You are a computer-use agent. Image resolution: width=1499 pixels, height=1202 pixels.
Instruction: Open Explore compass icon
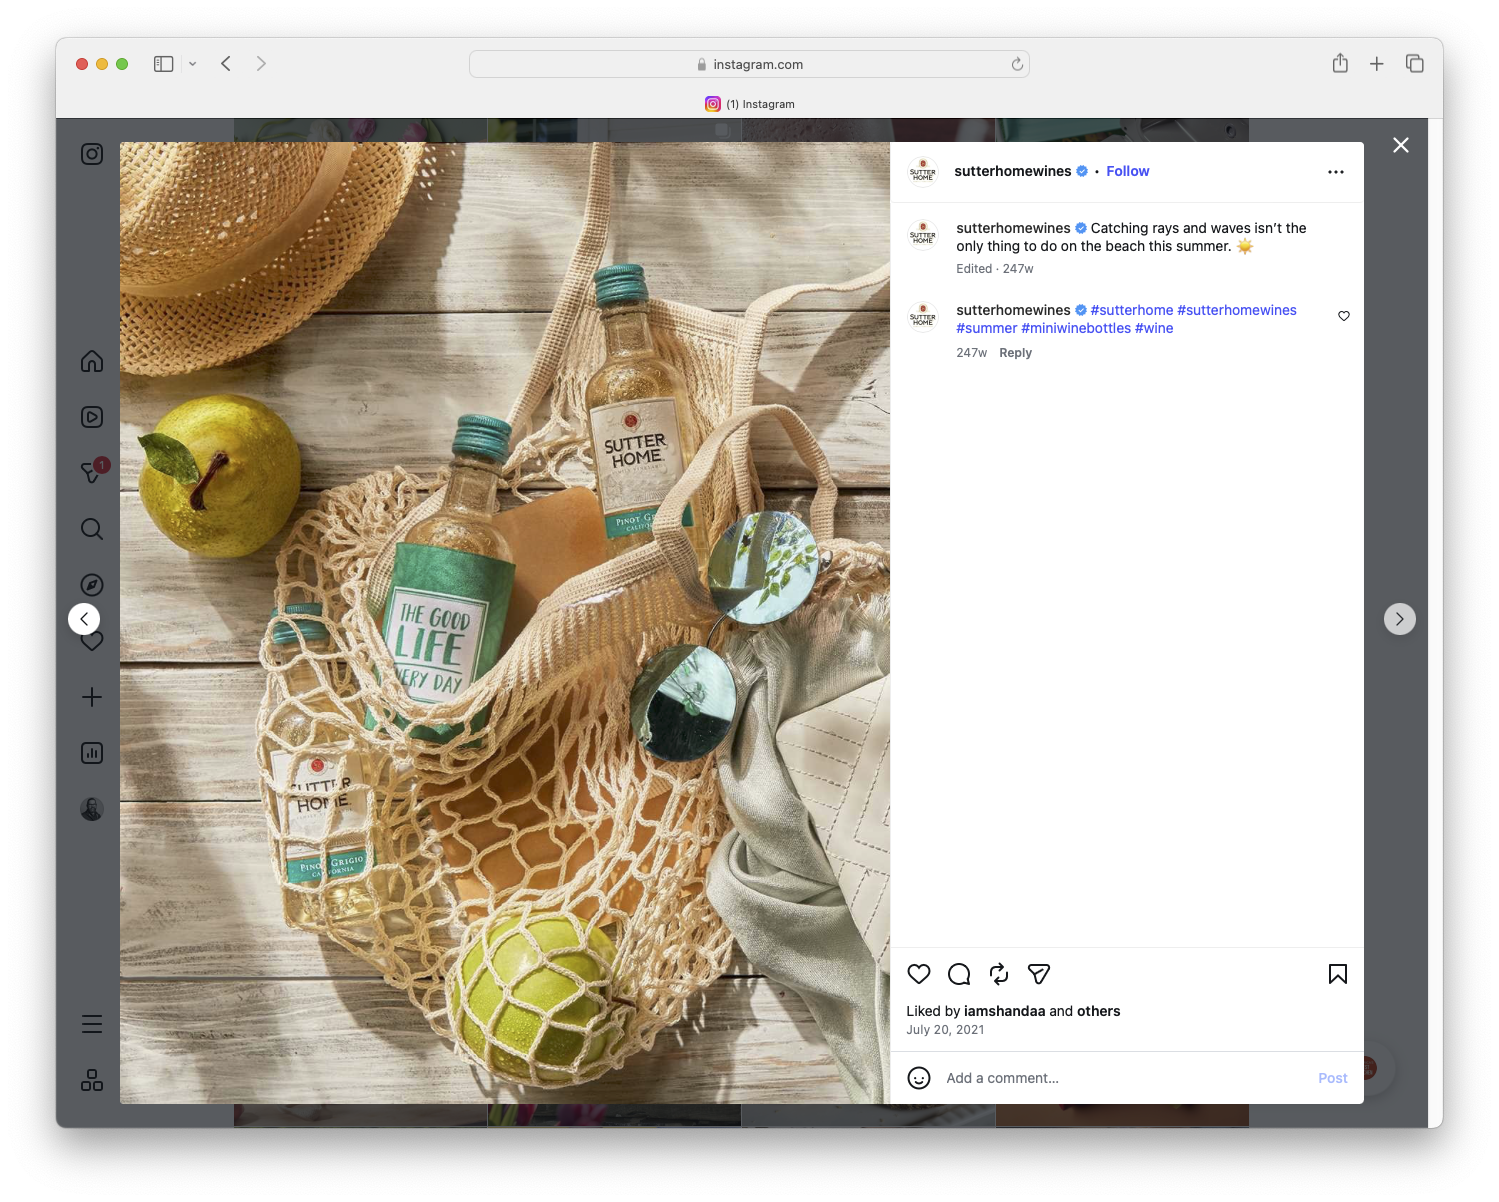coord(92,585)
